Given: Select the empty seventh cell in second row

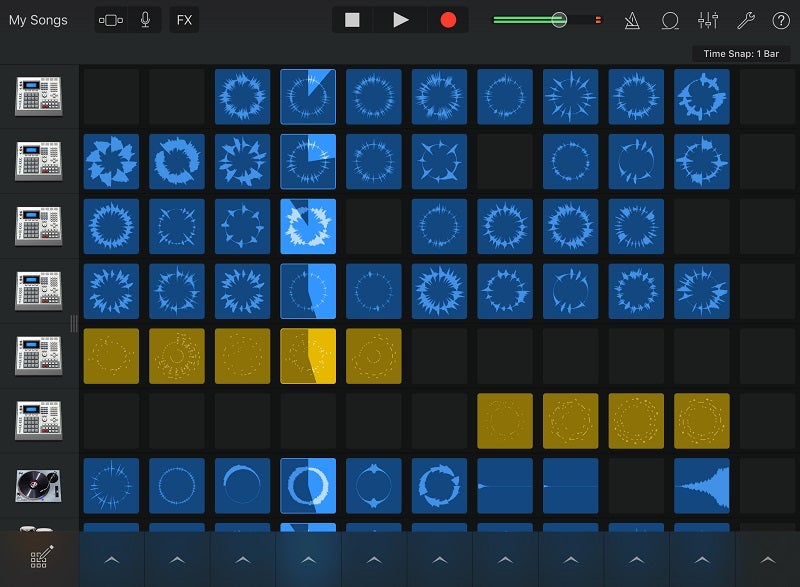Looking at the screenshot, I should pyautogui.click(x=505, y=162).
